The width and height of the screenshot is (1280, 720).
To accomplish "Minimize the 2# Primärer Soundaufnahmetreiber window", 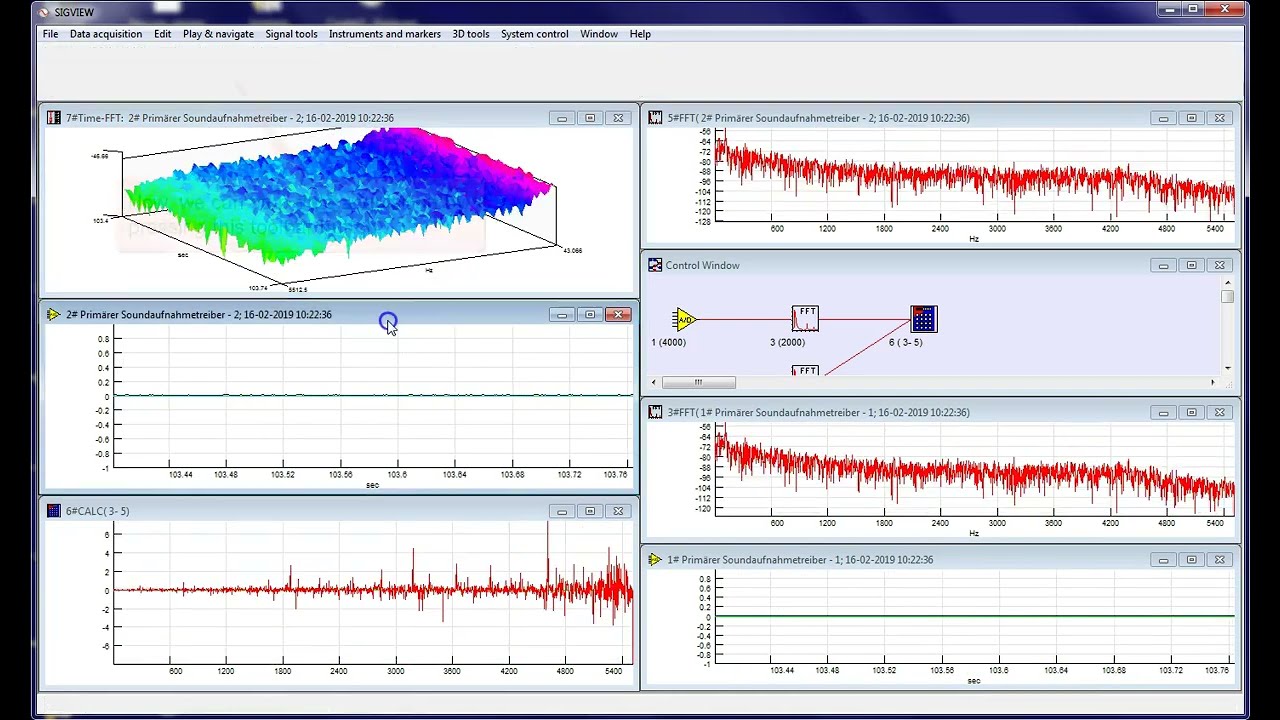I will [x=562, y=315].
